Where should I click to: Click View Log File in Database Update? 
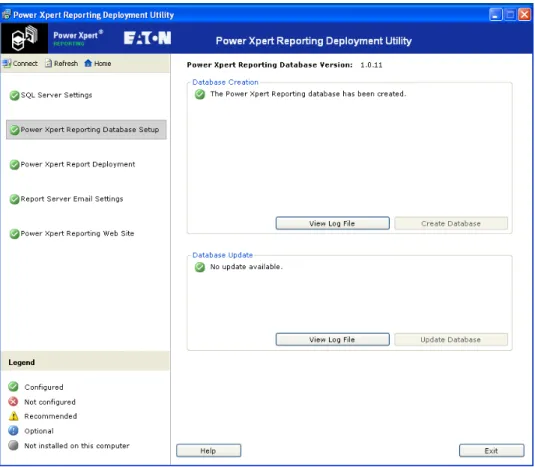pos(332,339)
